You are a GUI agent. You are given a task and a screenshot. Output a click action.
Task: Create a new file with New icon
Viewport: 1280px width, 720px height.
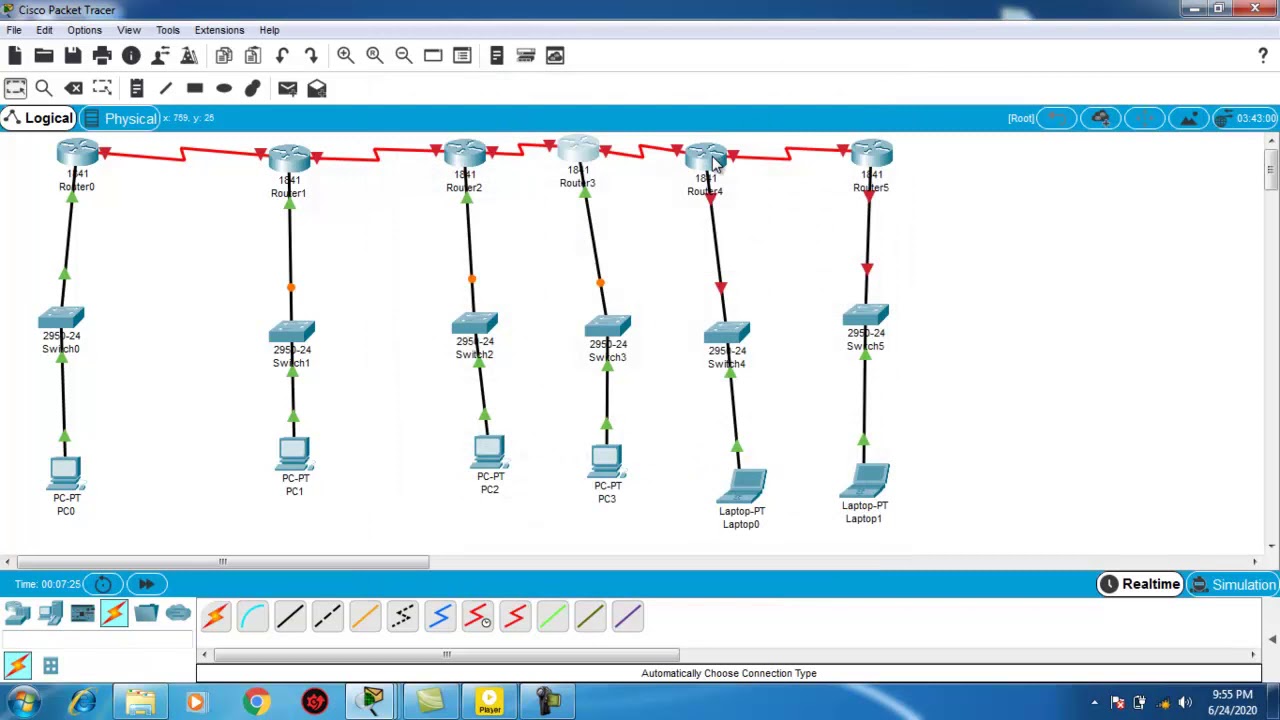pyautogui.click(x=15, y=56)
